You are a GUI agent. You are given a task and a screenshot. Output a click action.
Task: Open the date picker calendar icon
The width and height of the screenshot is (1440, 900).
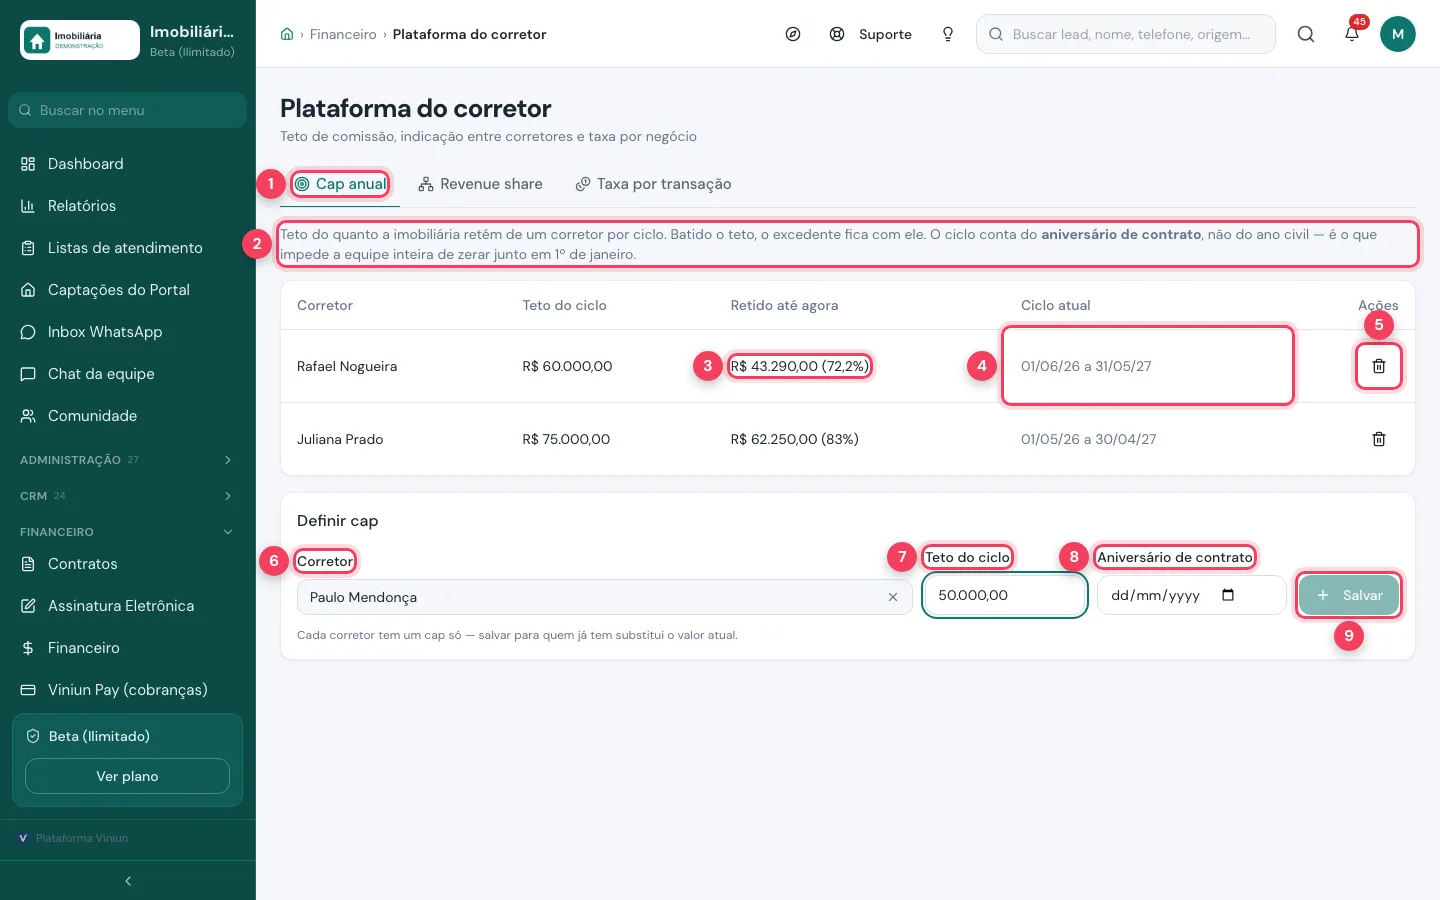[x=1228, y=595]
